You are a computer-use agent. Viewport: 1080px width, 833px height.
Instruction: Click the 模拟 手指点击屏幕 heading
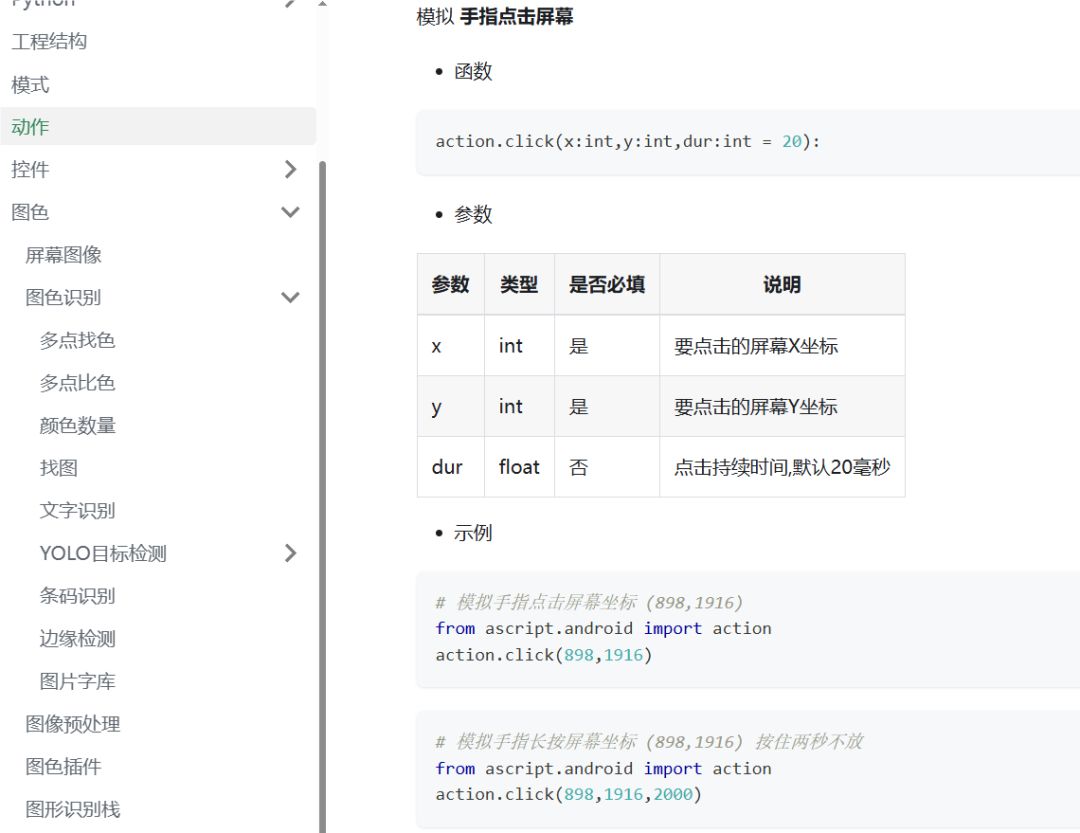tap(495, 17)
